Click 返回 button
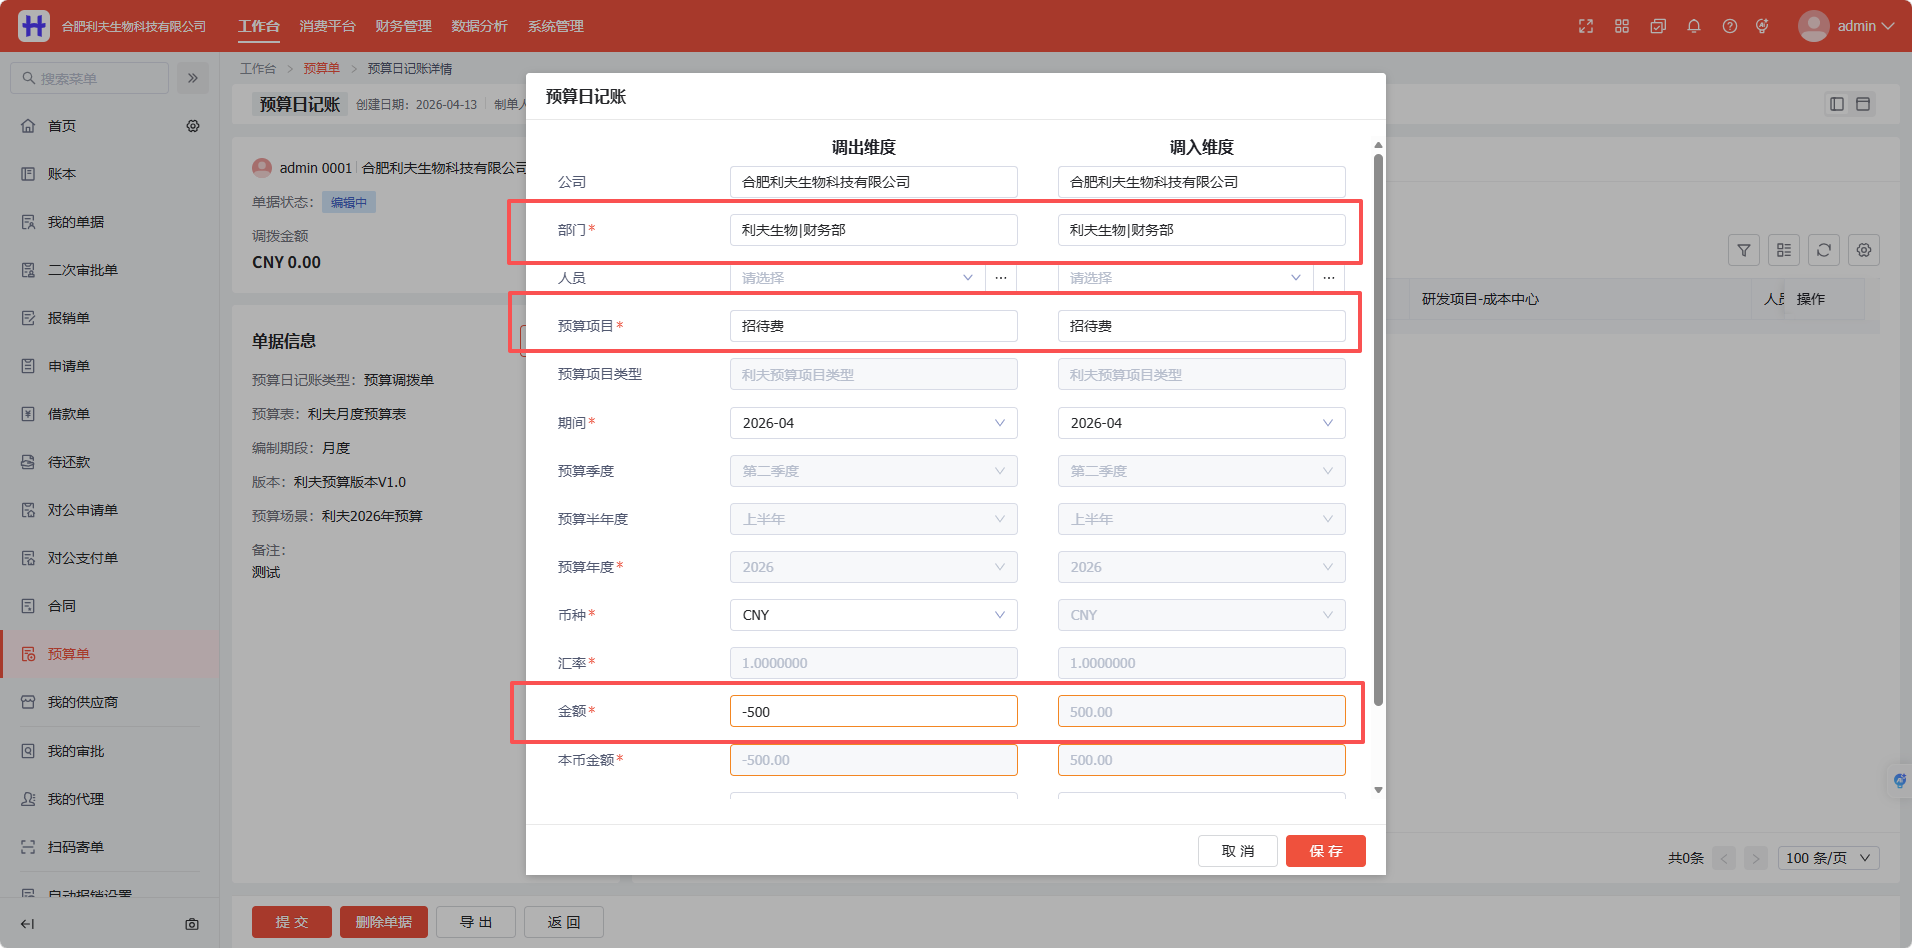Screen dimensions: 1912x948 click(x=564, y=922)
